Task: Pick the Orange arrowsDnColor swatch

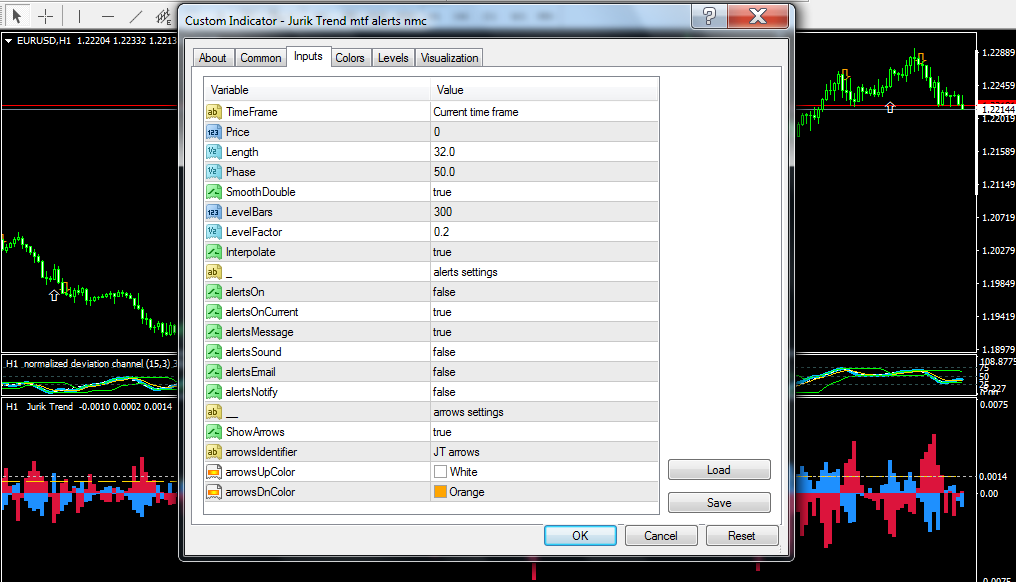Action: click(440, 492)
